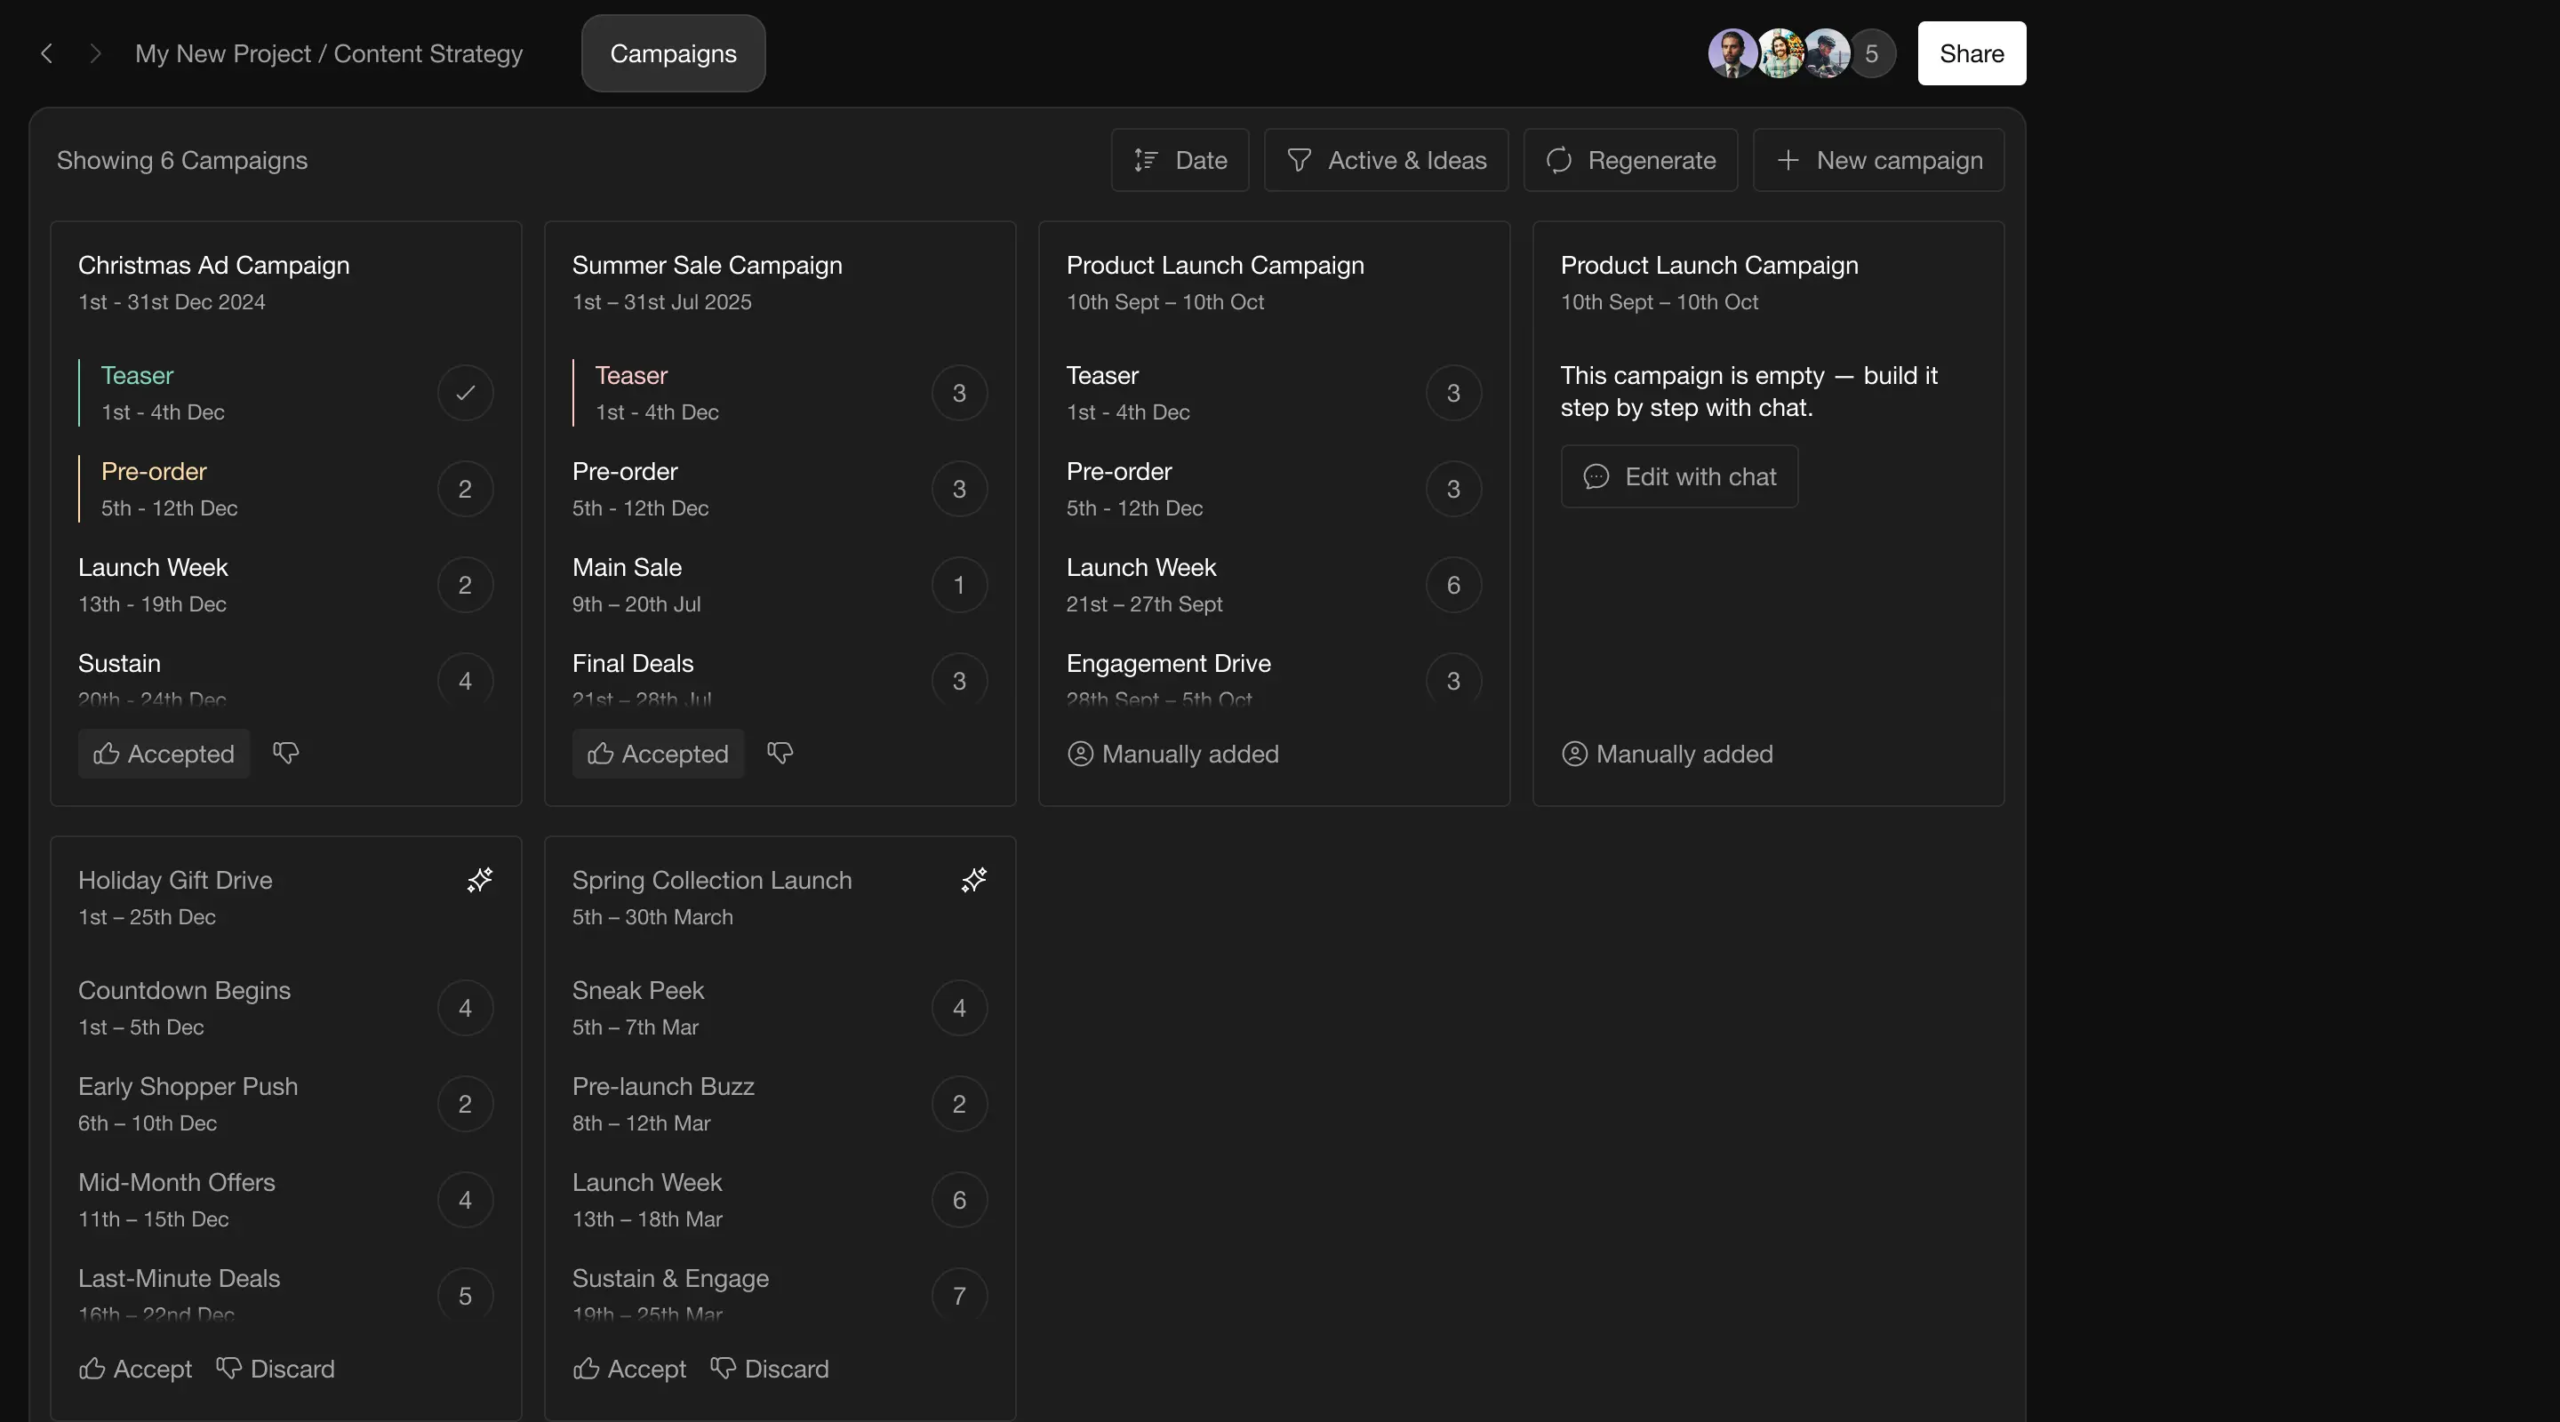The height and width of the screenshot is (1422, 2560).
Task: Open Content Strategy breadcrumb
Action: tap(428, 54)
